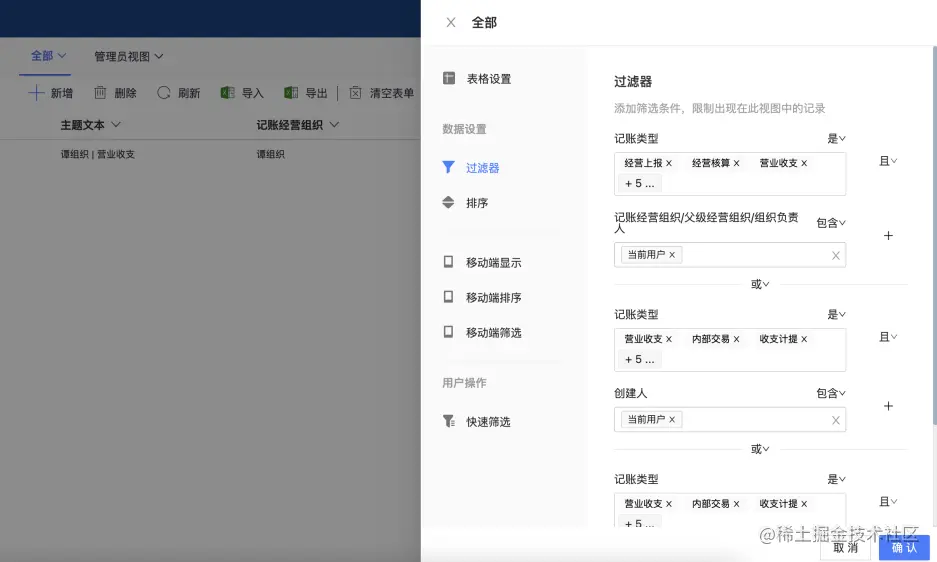Open 移动端显示 mobile display icon

448,262
